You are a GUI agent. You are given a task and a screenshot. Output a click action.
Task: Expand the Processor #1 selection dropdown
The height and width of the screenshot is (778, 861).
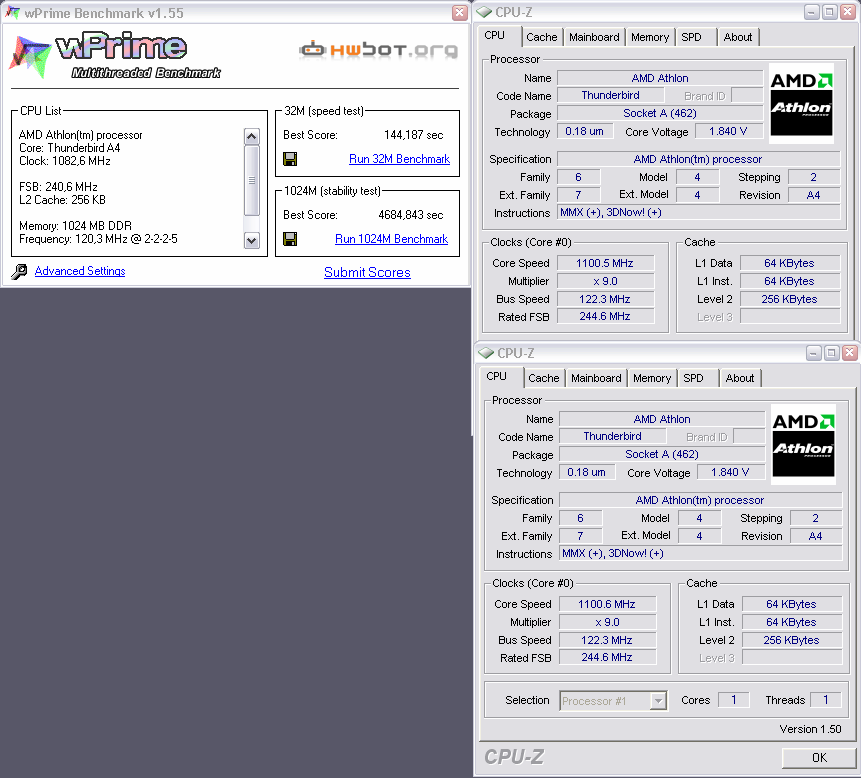tap(658, 701)
